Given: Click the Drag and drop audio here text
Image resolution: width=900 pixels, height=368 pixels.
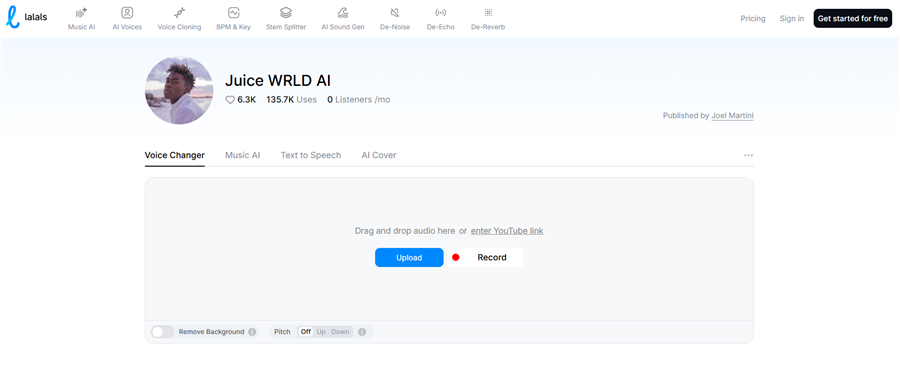Looking at the screenshot, I should click(405, 231).
